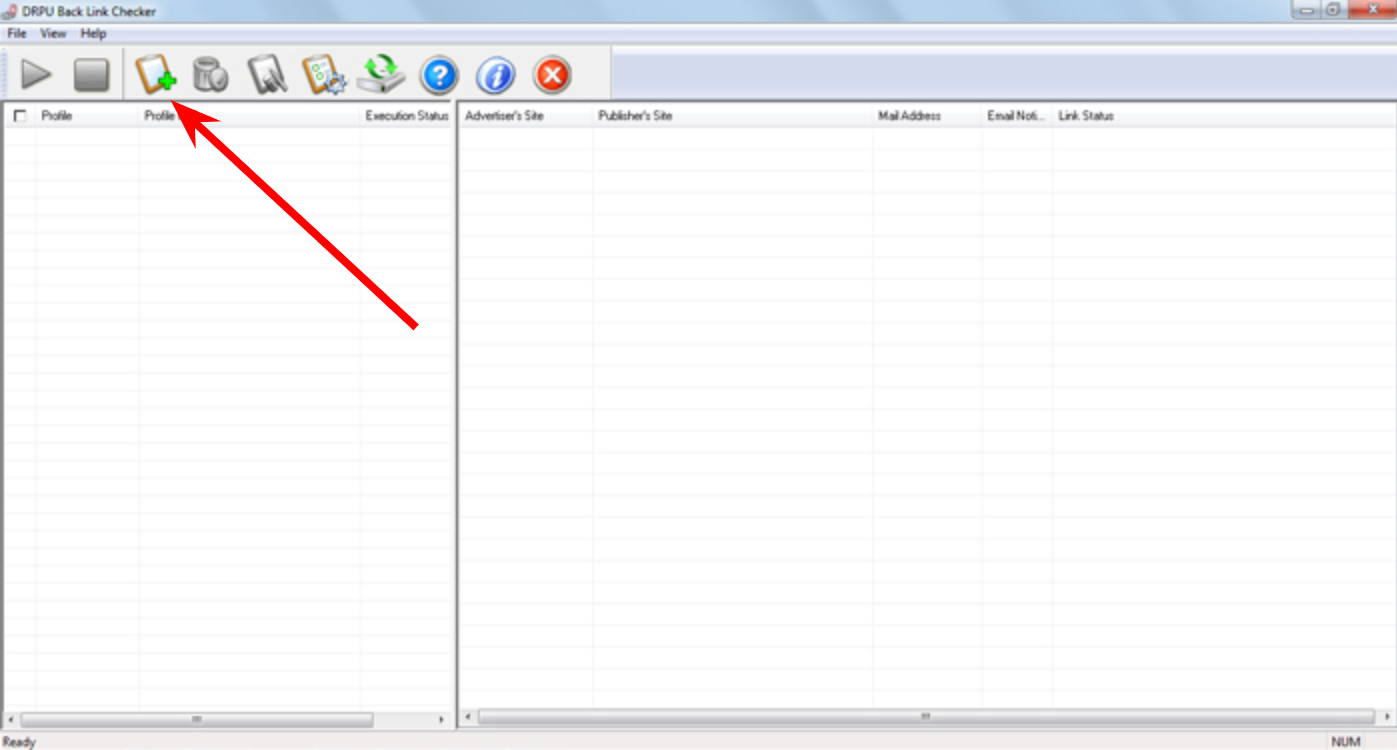Screen dimensions: 1397x750
Task: Click the 'Ready' status bar text
Action: [x=19, y=742]
